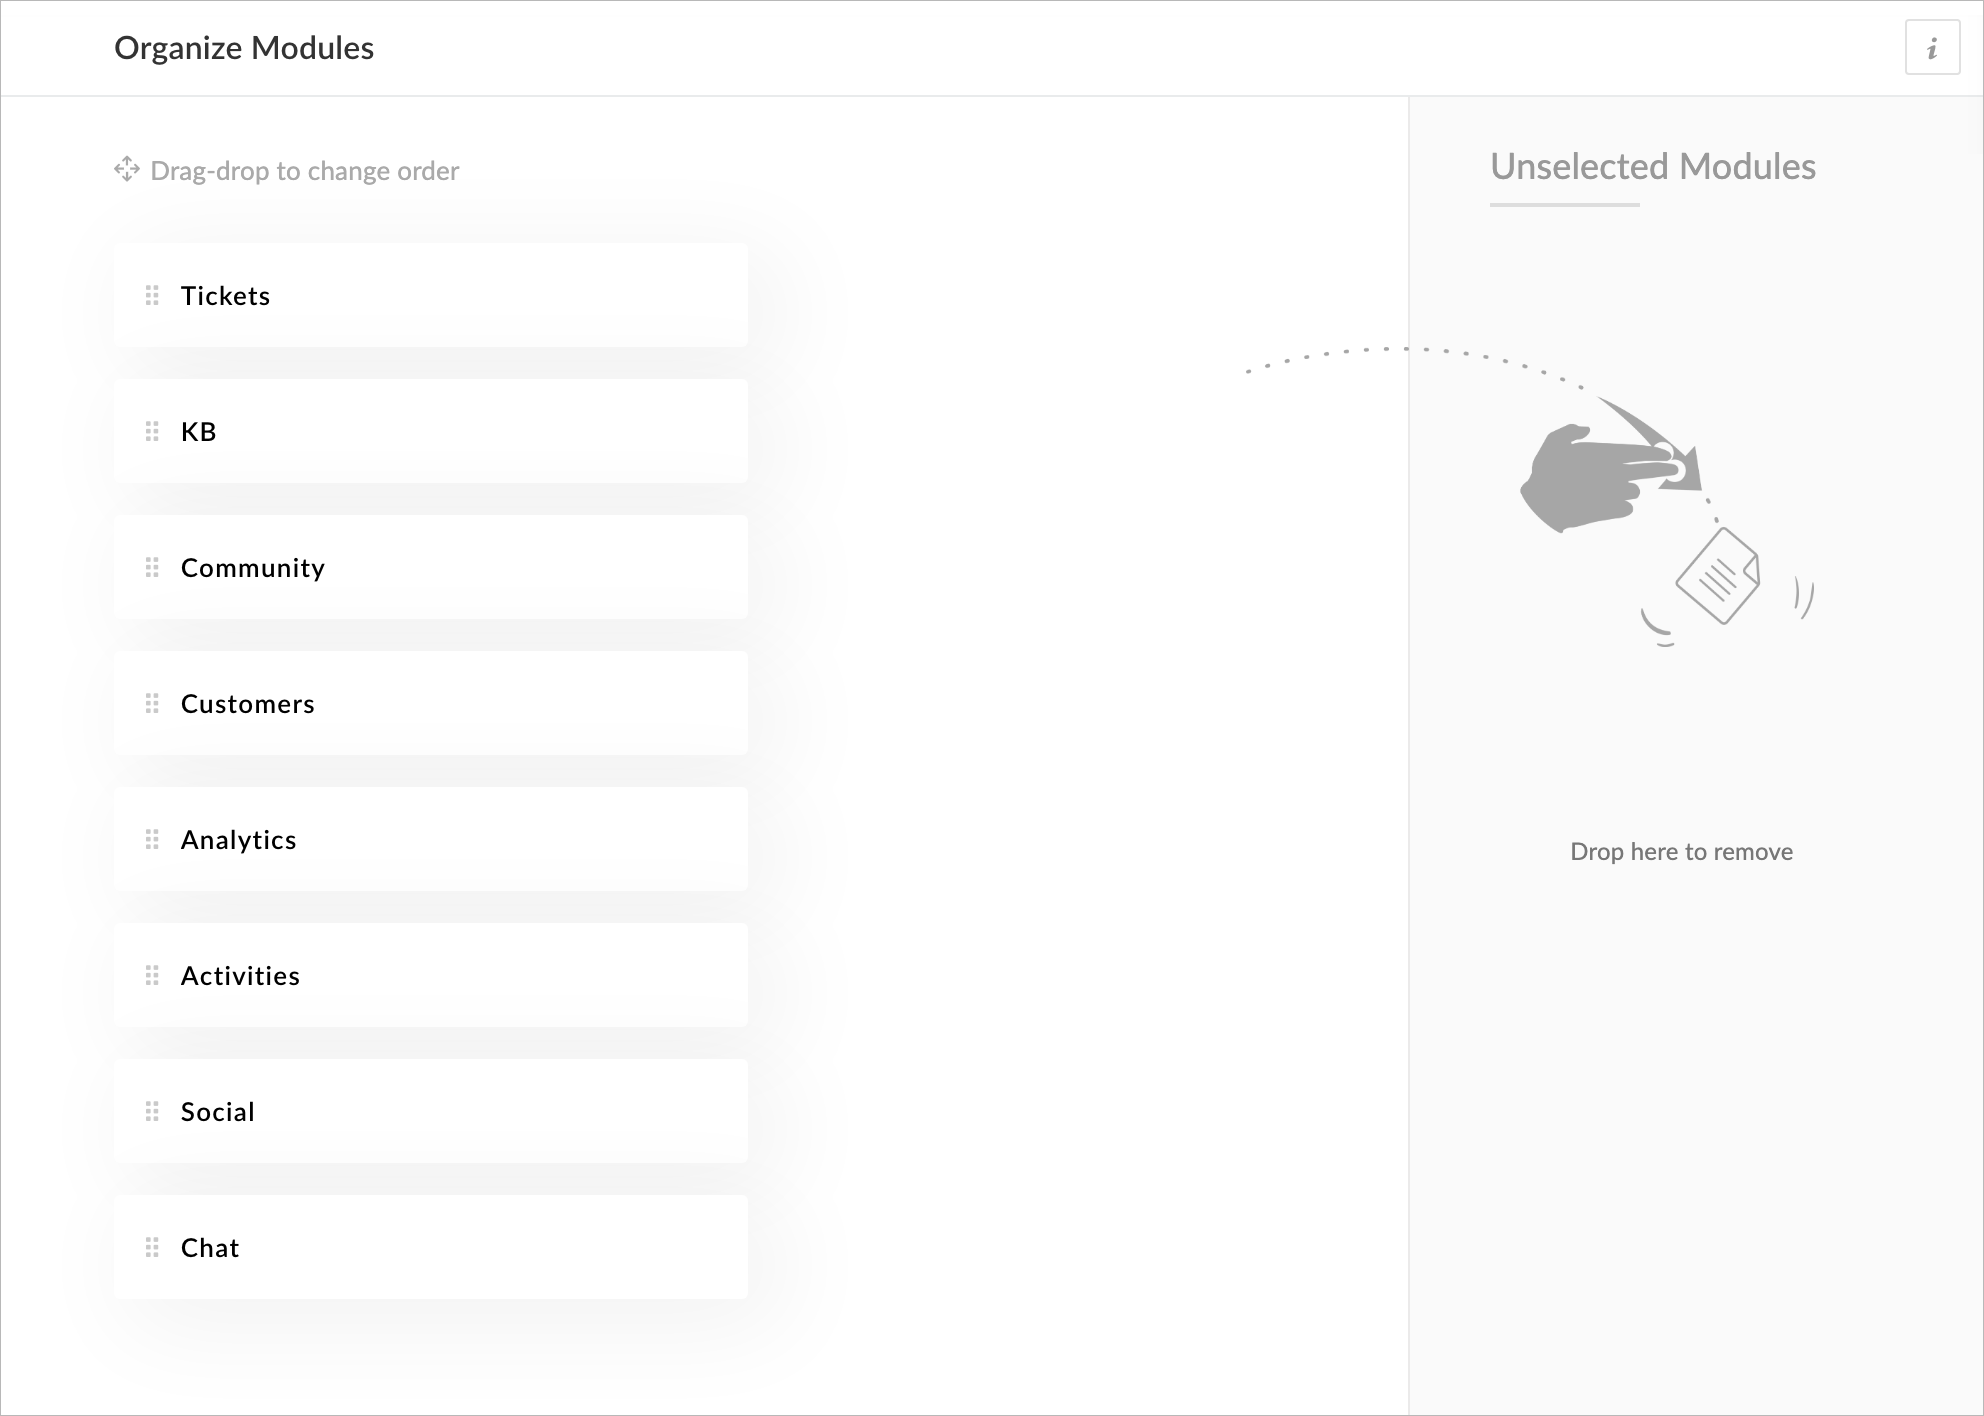The width and height of the screenshot is (1984, 1416).
Task: Click the Chat drag handle icon
Action: [152, 1247]
